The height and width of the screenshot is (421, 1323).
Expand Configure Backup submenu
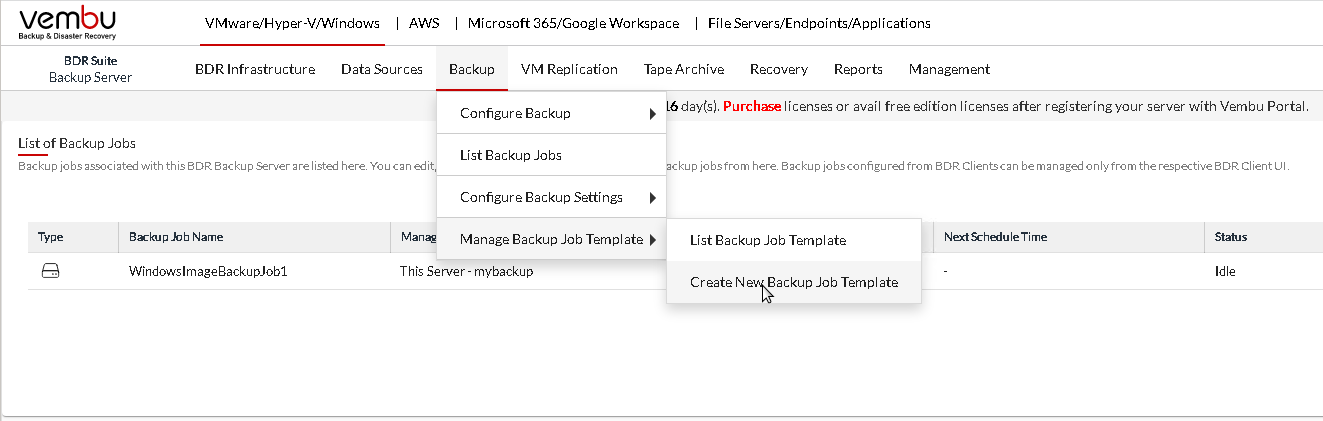pos(551,113)
